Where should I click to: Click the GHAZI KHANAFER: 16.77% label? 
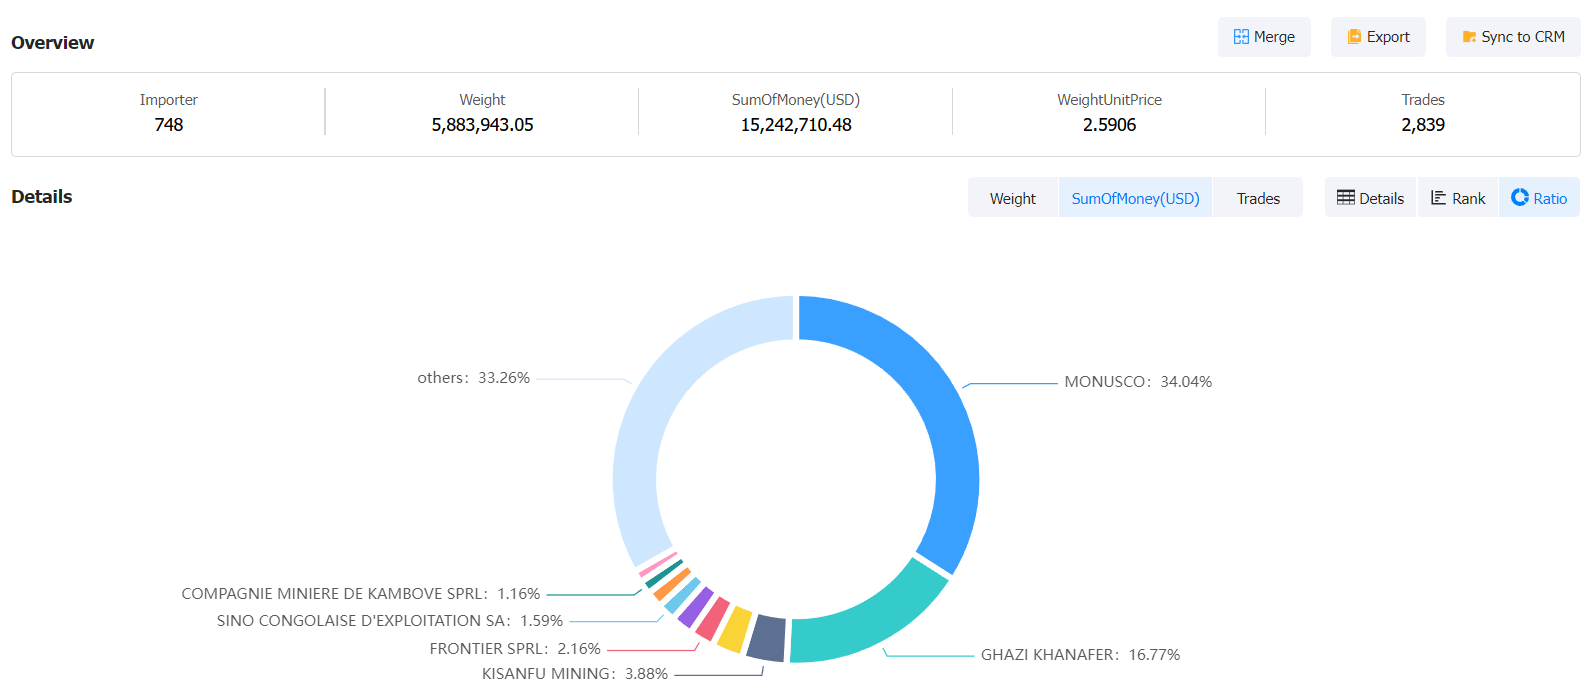(x=1080, y=655)
